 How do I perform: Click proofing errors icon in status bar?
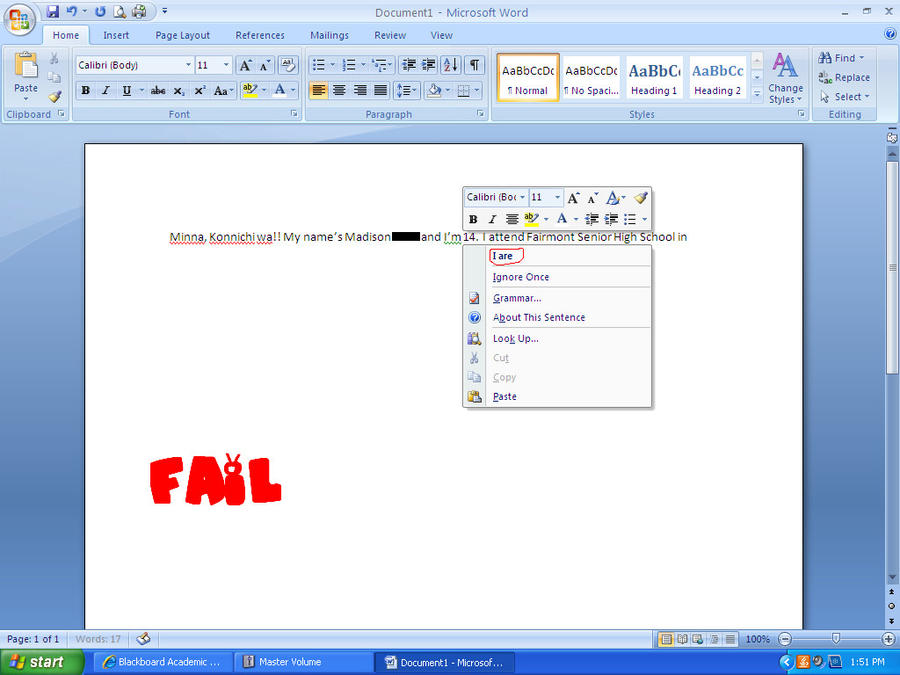pos(143,638)
